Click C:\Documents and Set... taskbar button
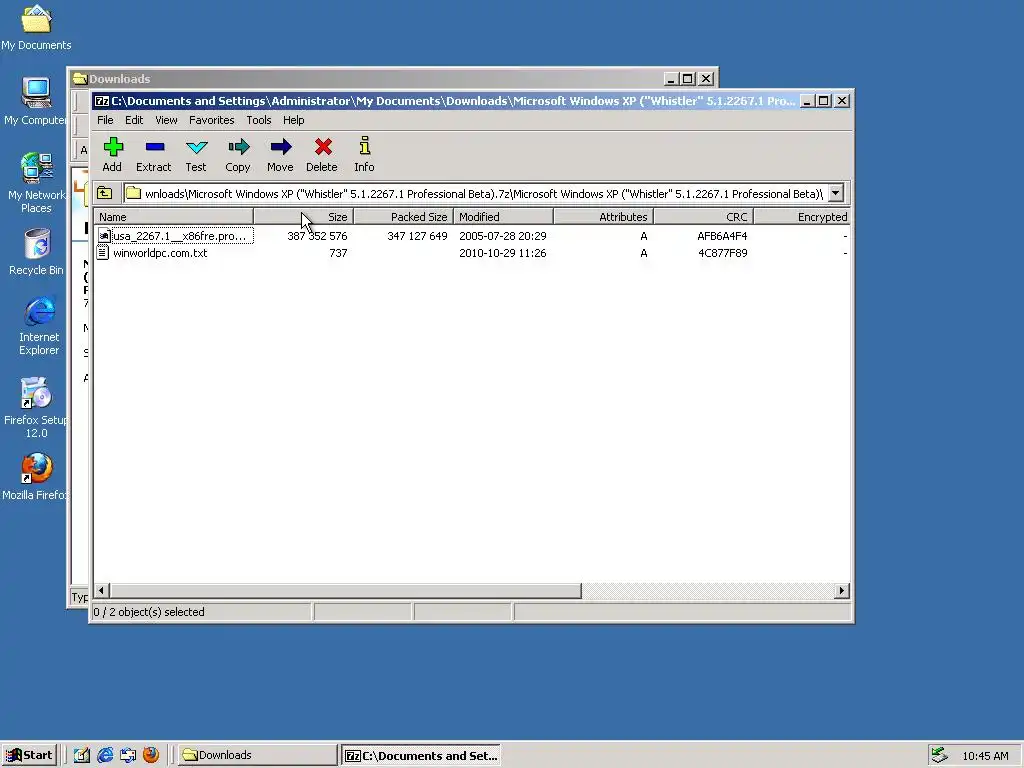1024x768 pixels. [x=421, y=755]
